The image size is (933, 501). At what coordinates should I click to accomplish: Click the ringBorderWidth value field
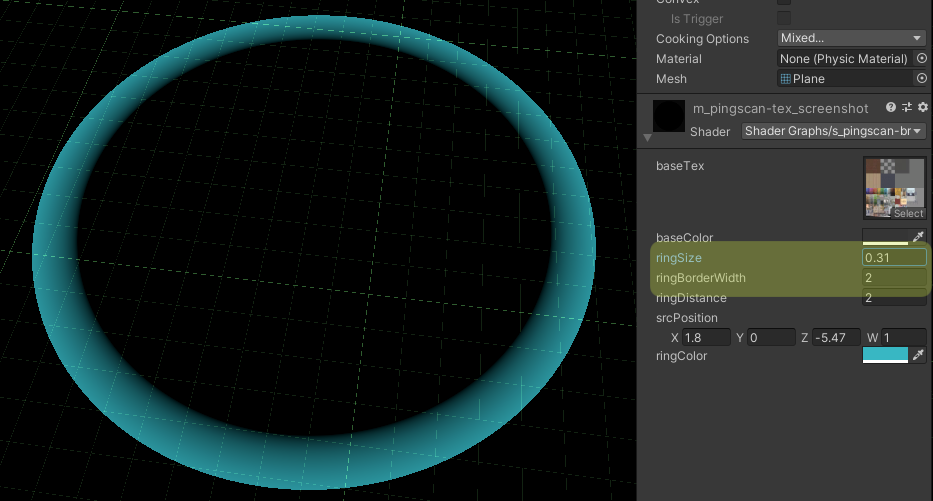point(893,278)
